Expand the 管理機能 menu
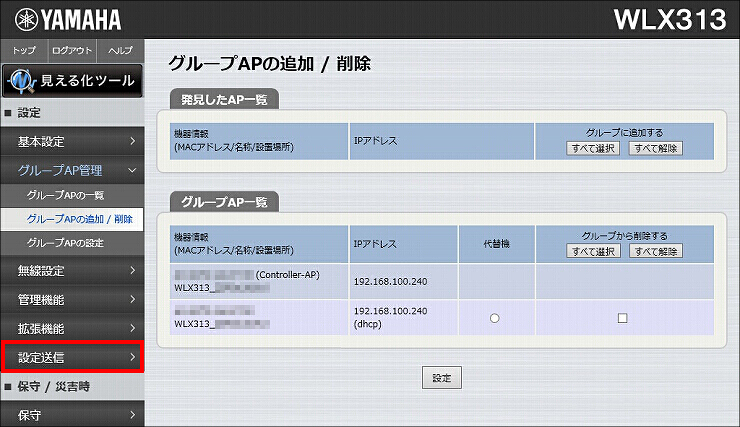 [72, 299]
